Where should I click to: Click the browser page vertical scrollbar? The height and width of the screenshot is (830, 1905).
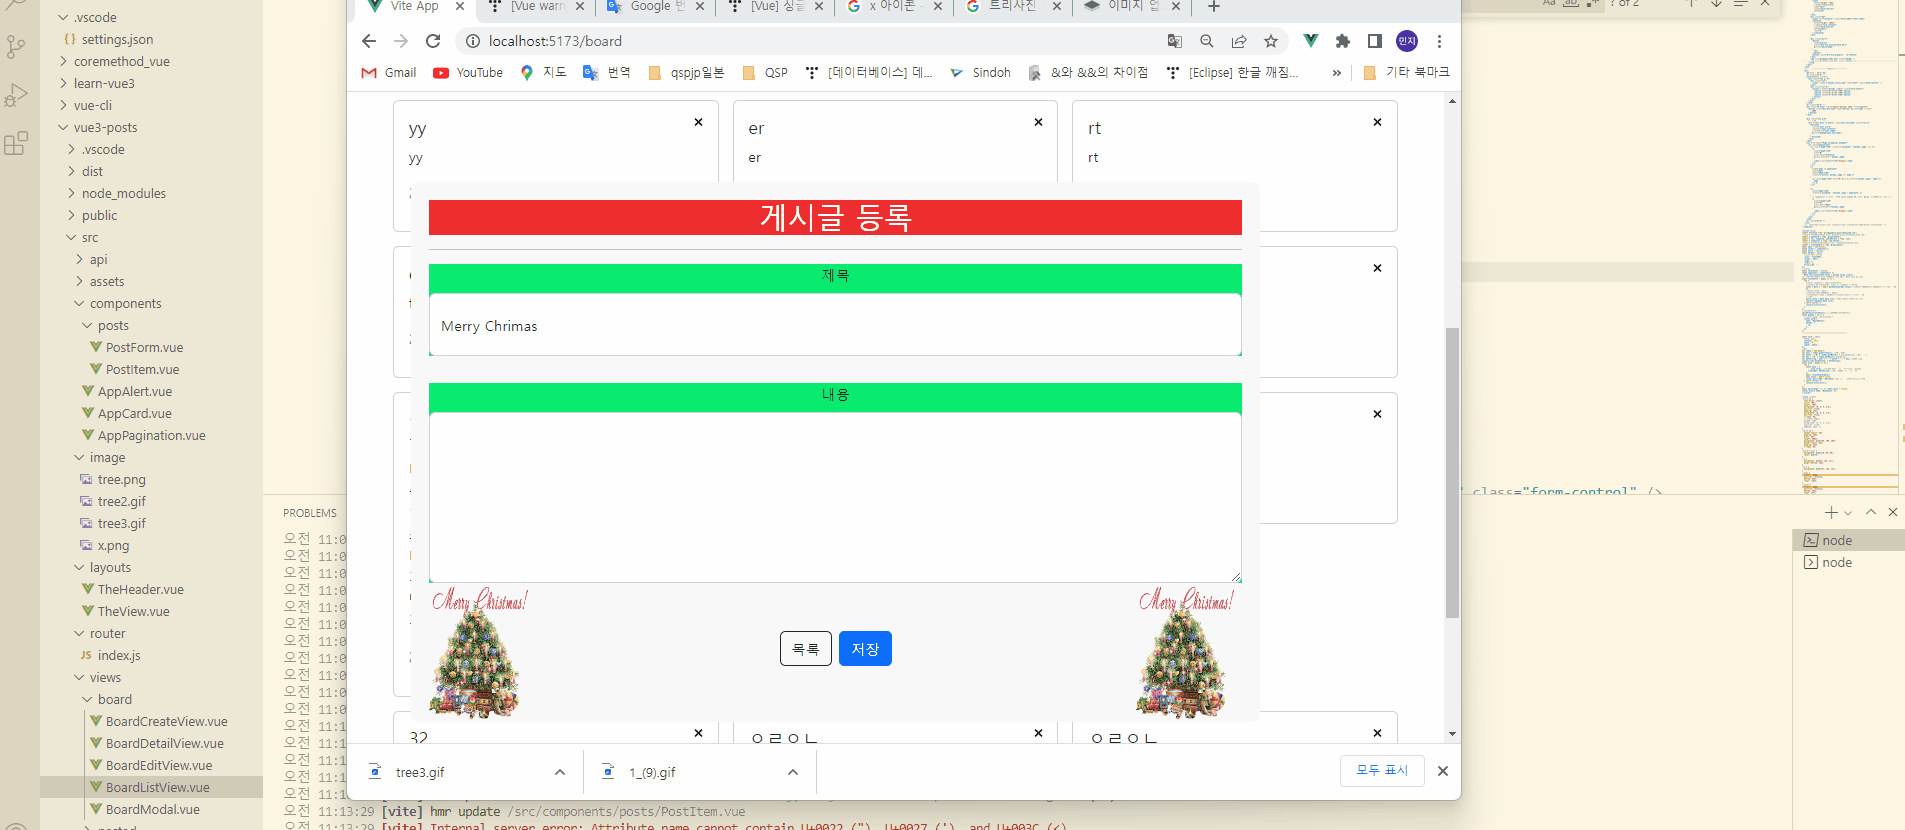click(x=1452, y=472)
